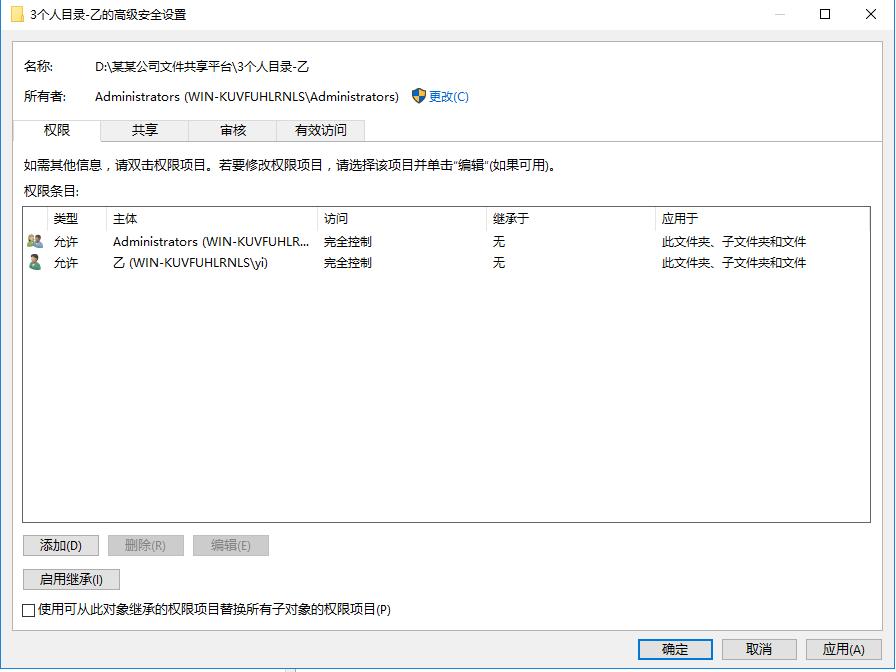The width and height of the screenshot is (896, 672).
Task: Click the 启用继承(I) button
Action: point(70,579)
